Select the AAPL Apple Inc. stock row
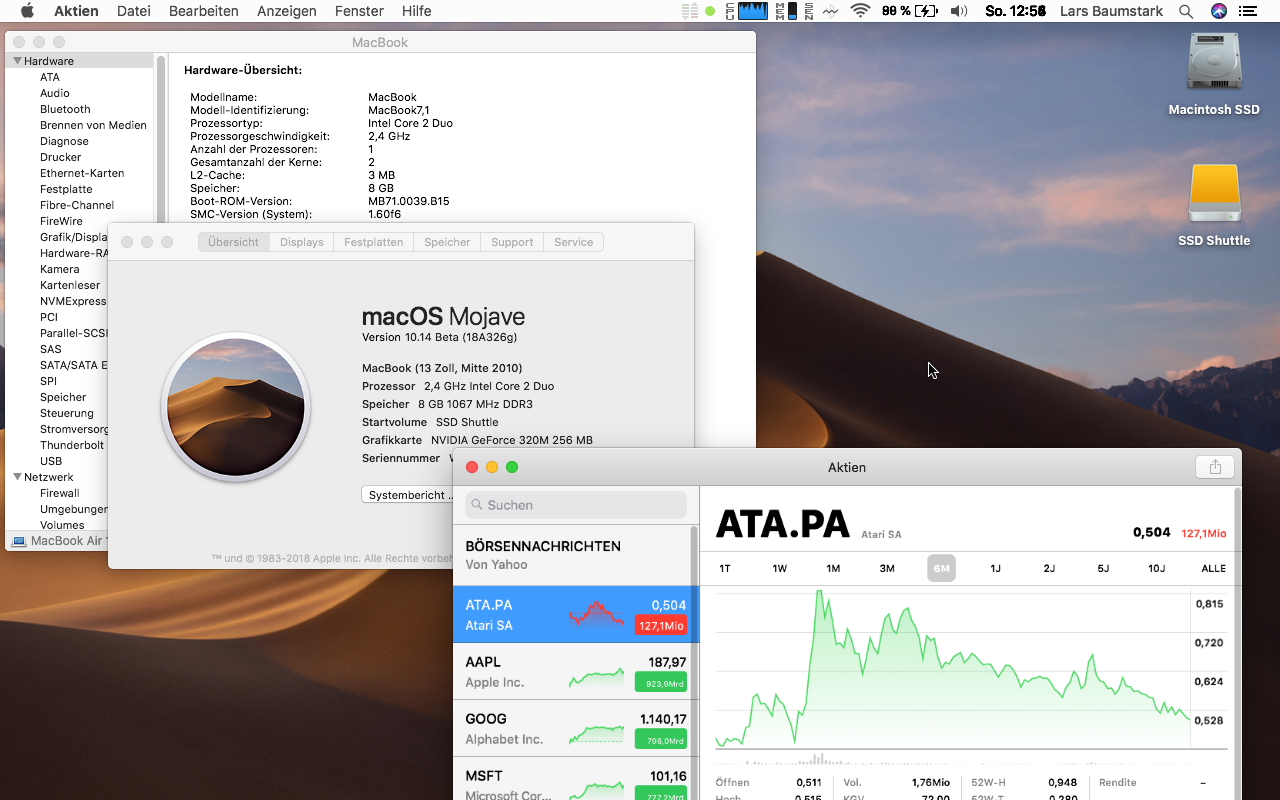This screenshot has width=1280, height=800. point(572,671)
